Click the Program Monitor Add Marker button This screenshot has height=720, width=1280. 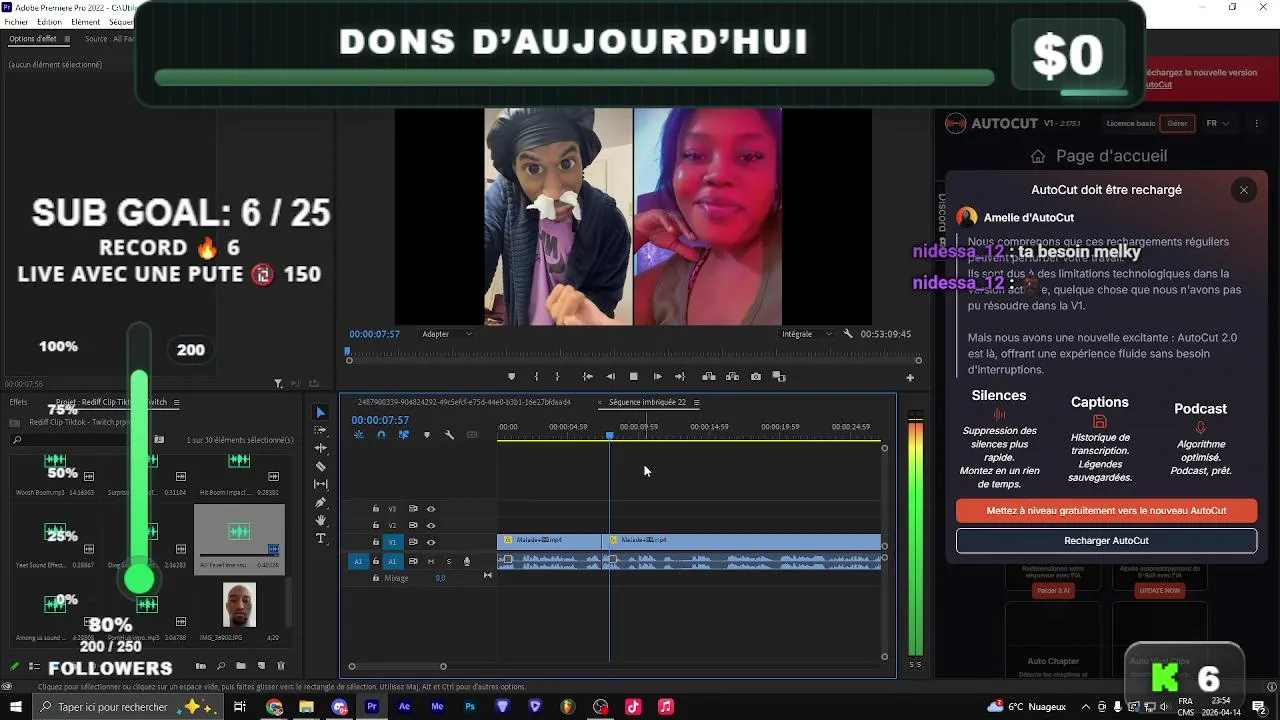pyautogui.click(x=512, y=377)
